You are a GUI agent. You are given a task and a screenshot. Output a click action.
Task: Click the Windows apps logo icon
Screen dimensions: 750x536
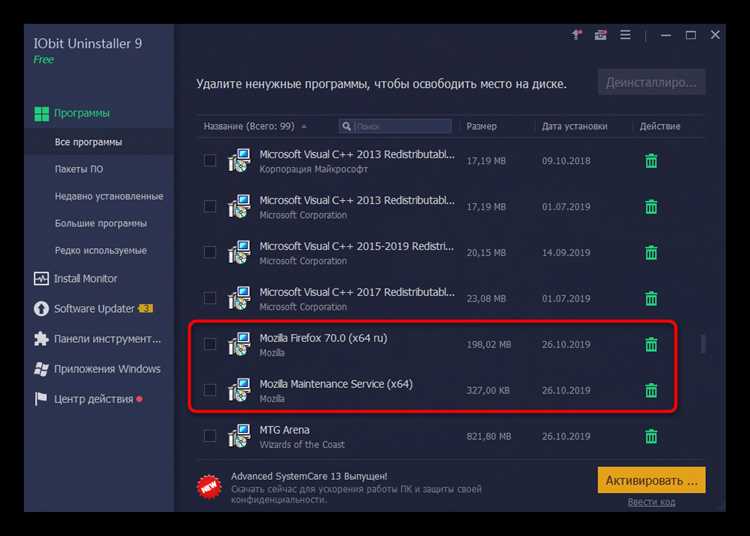tap(41, 369)
